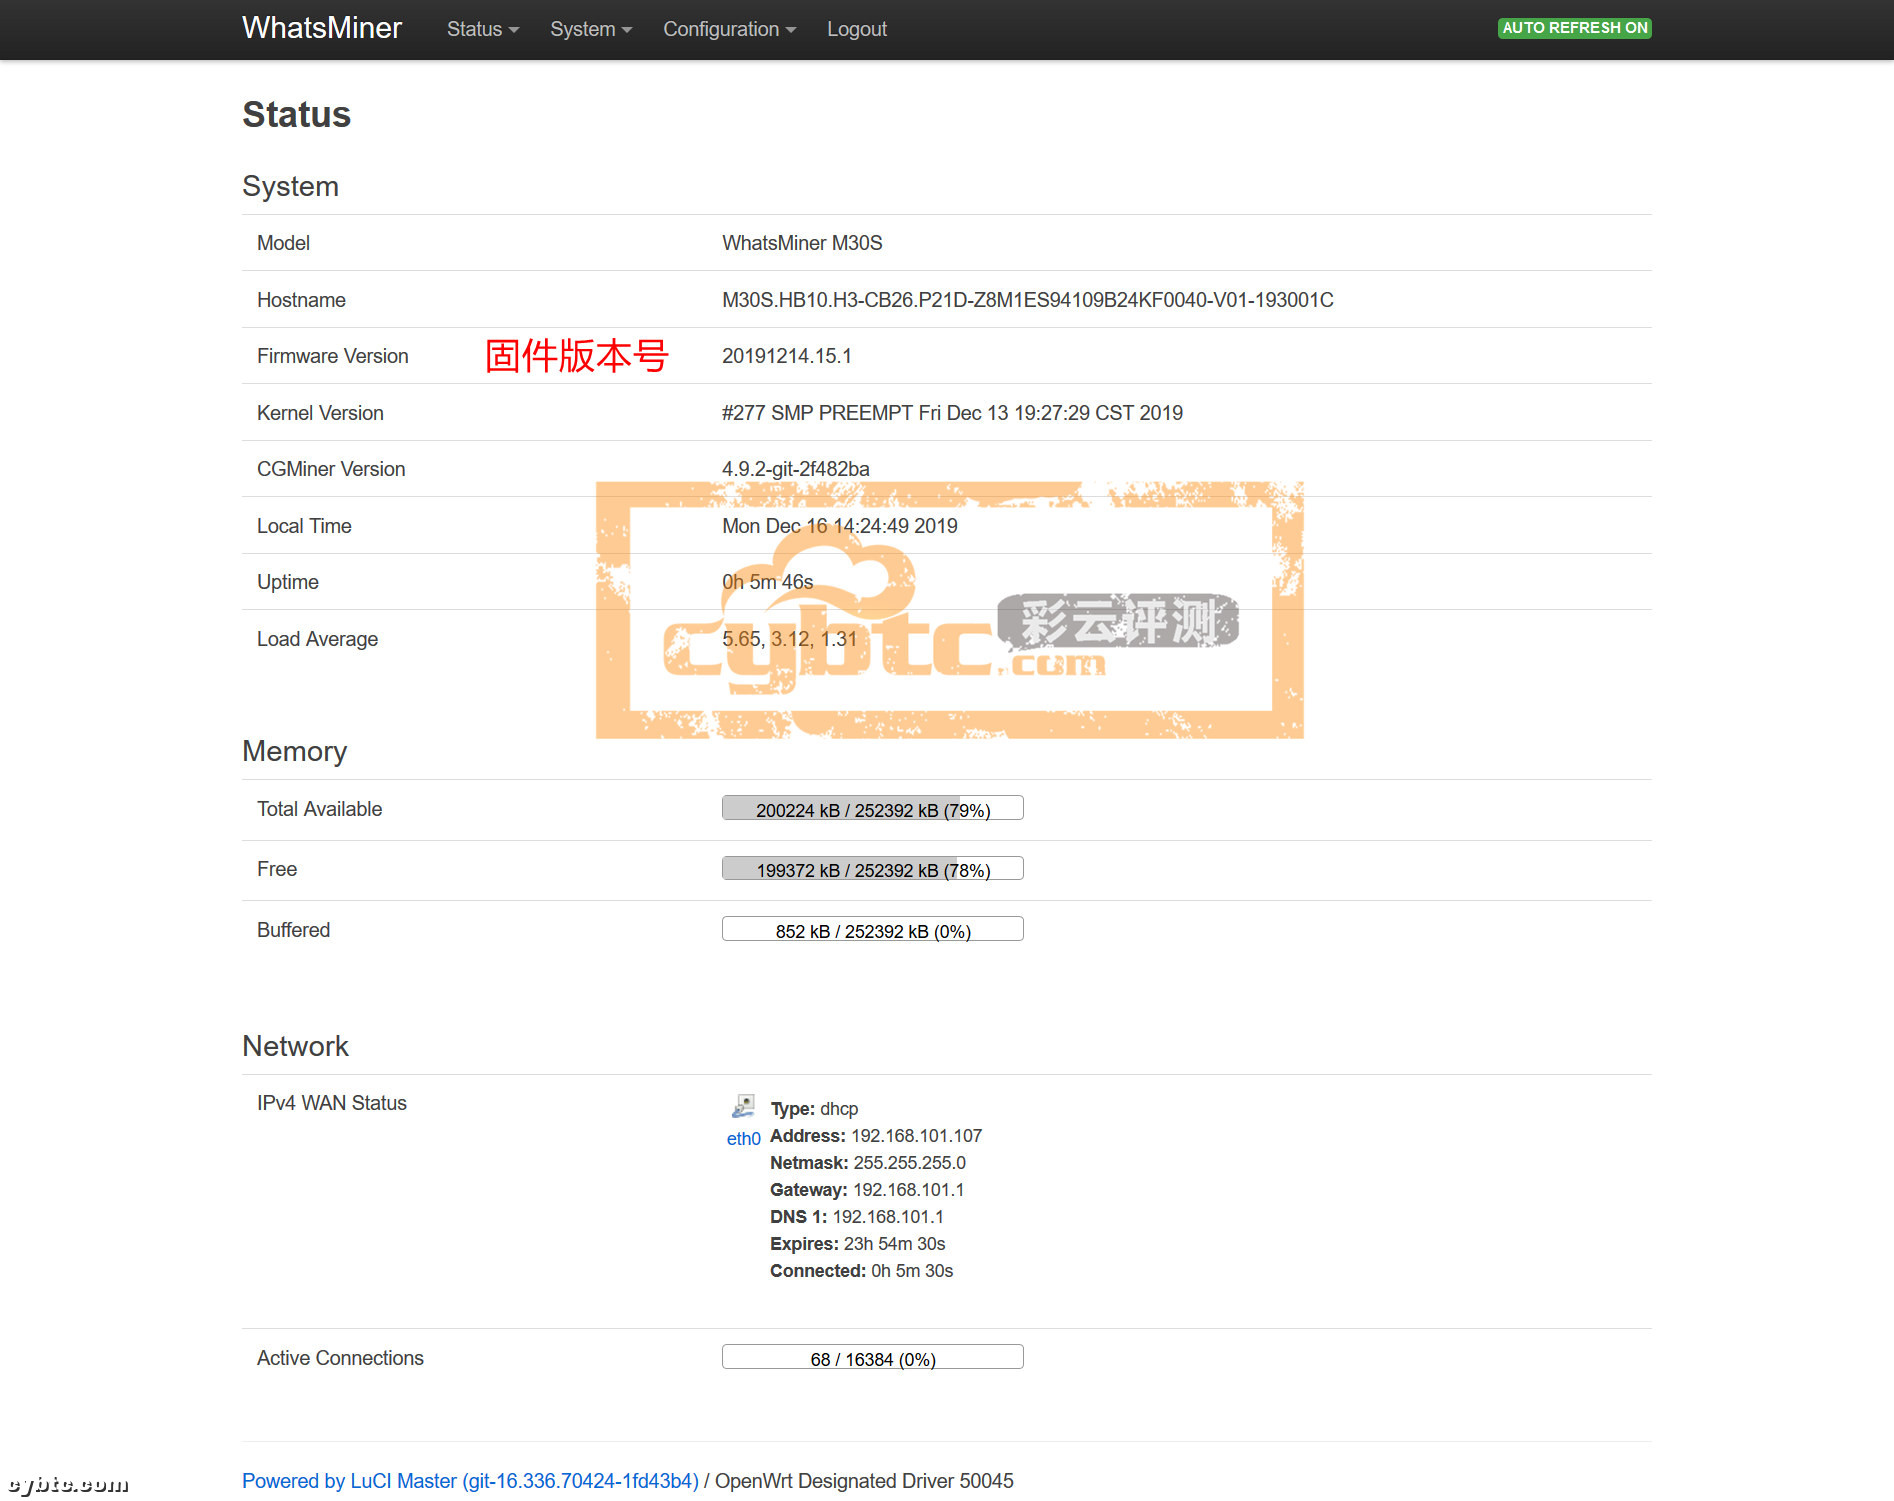The width and height of the screenshot is (1894, 1501).
Task: Click the Firmware Version row label
Action: 333,356
